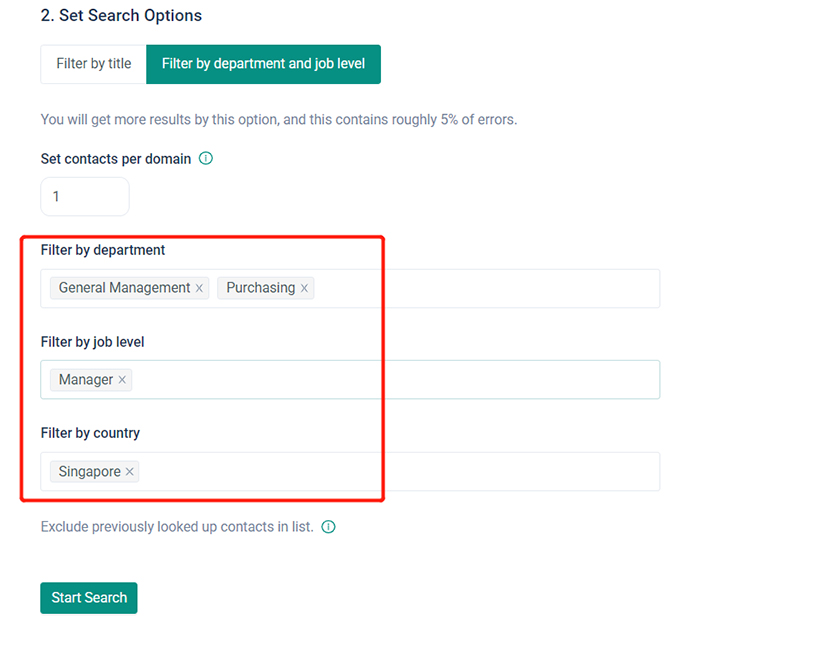Viewport: 825px width, 655px height.
Task: Select Filter by department and job level tab
Action: (263, 64)
